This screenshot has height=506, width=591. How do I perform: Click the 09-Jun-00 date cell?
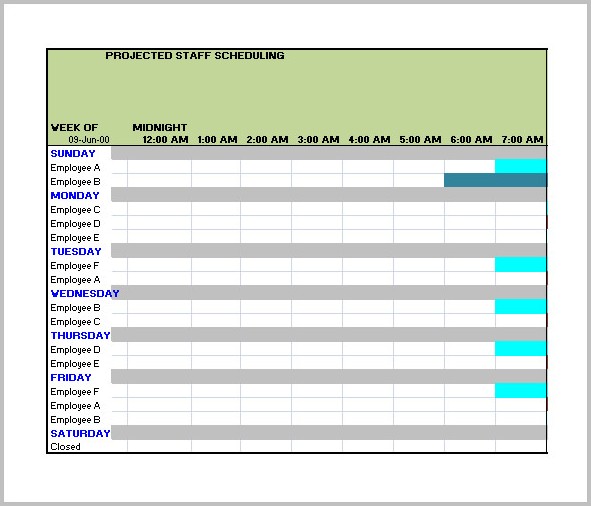(x=89, y=140)
